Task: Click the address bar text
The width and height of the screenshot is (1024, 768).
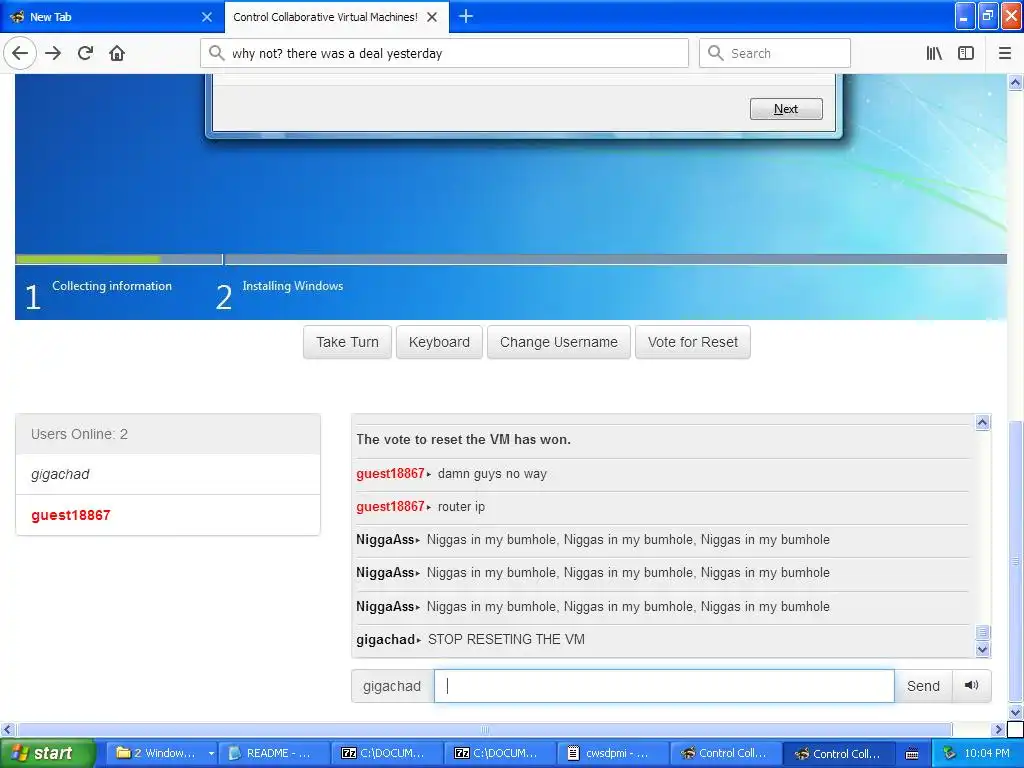Action: pyautogui.click(x=337, y=54)
